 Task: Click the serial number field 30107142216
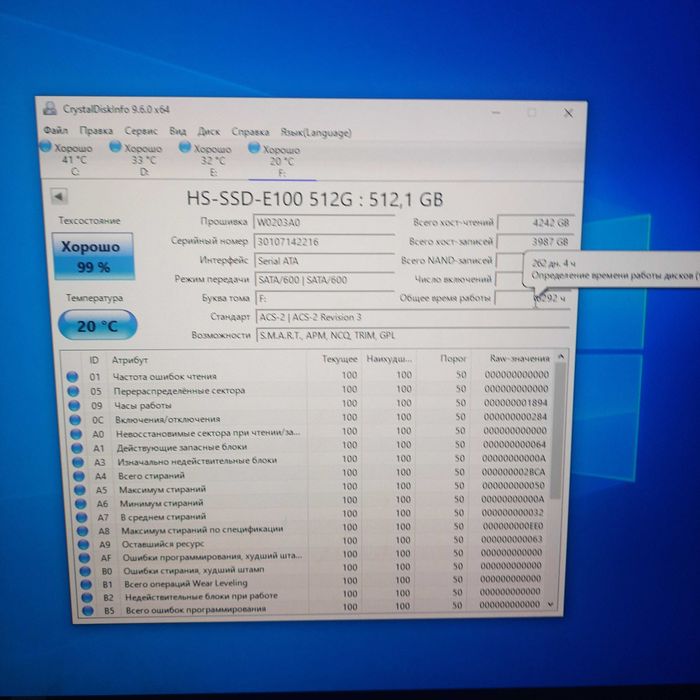pos(324,242)
